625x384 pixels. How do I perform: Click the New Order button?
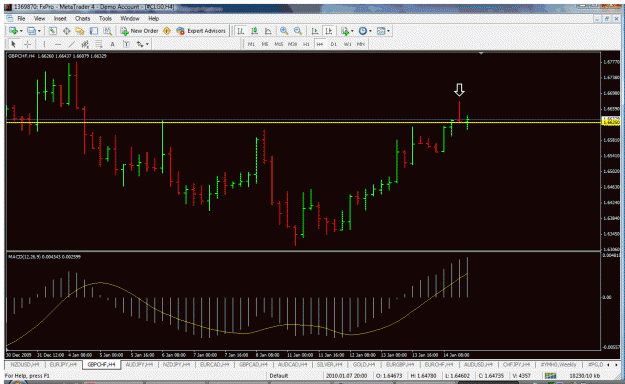click(139, 31)
